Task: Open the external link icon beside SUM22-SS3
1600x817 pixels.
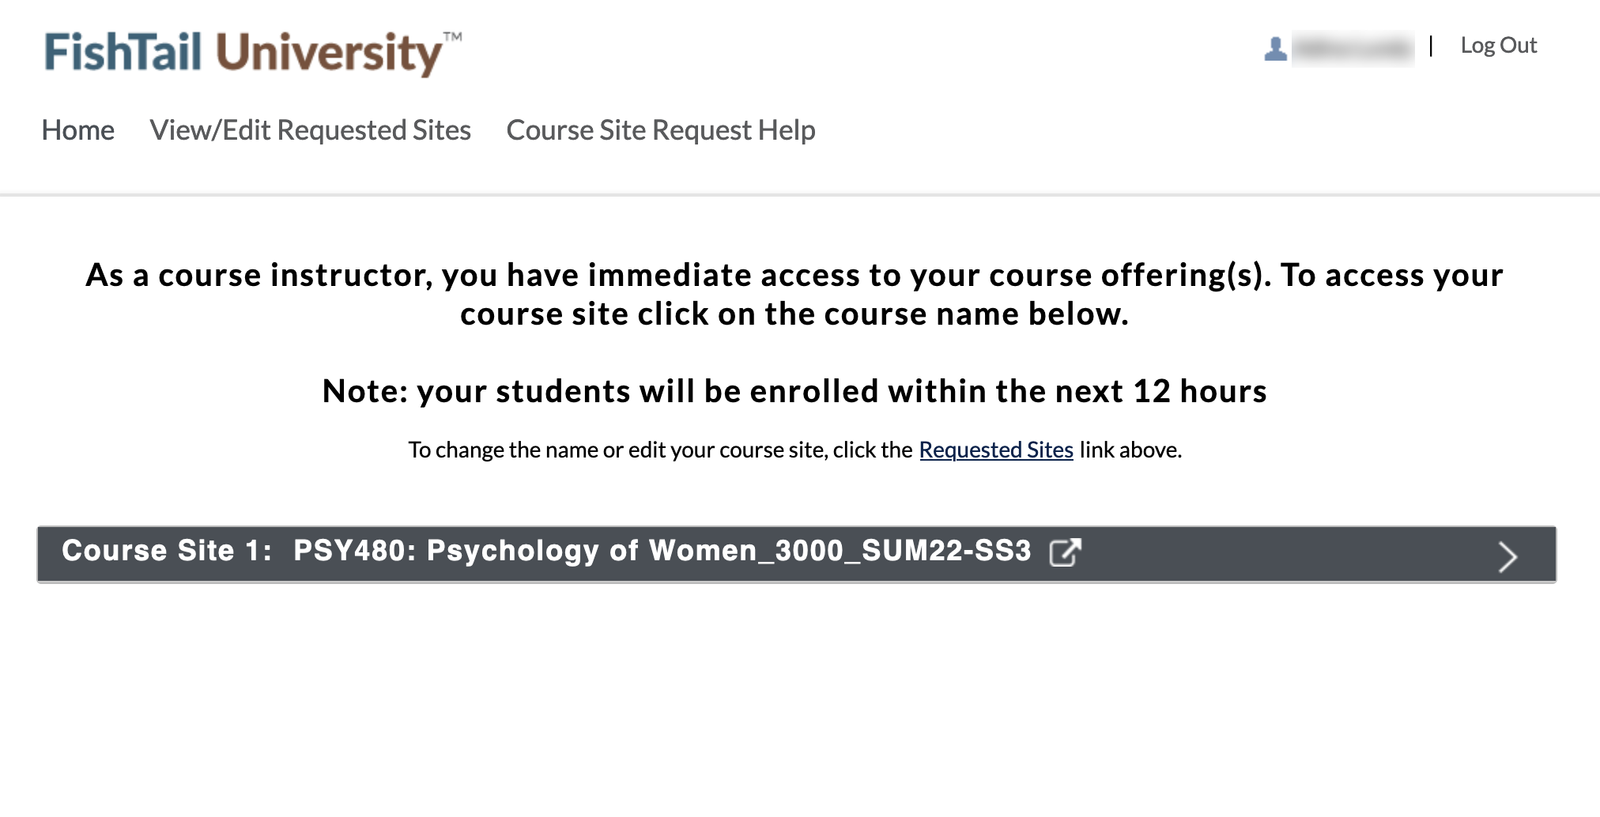Action: tap(1065, 552)
